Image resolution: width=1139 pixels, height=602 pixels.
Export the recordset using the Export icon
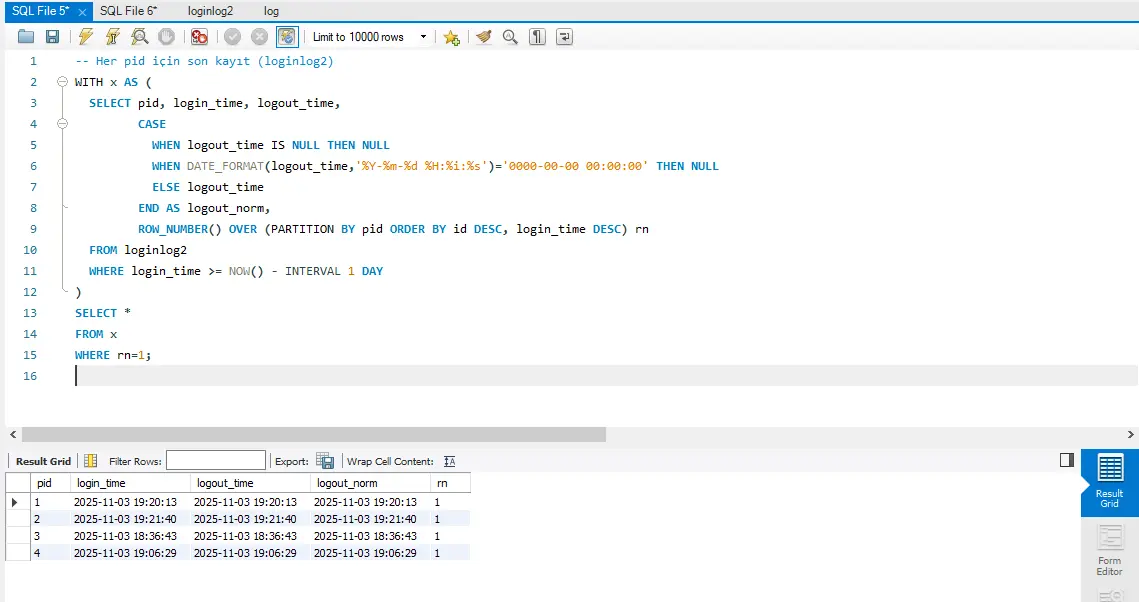tap(325, 461)
